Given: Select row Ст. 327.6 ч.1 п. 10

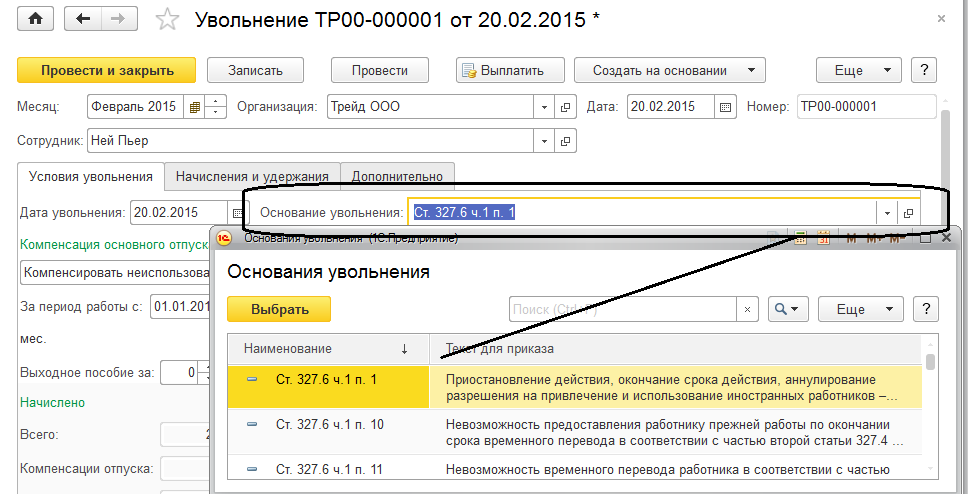Looking at the screenshot, I should coord(574,432).
